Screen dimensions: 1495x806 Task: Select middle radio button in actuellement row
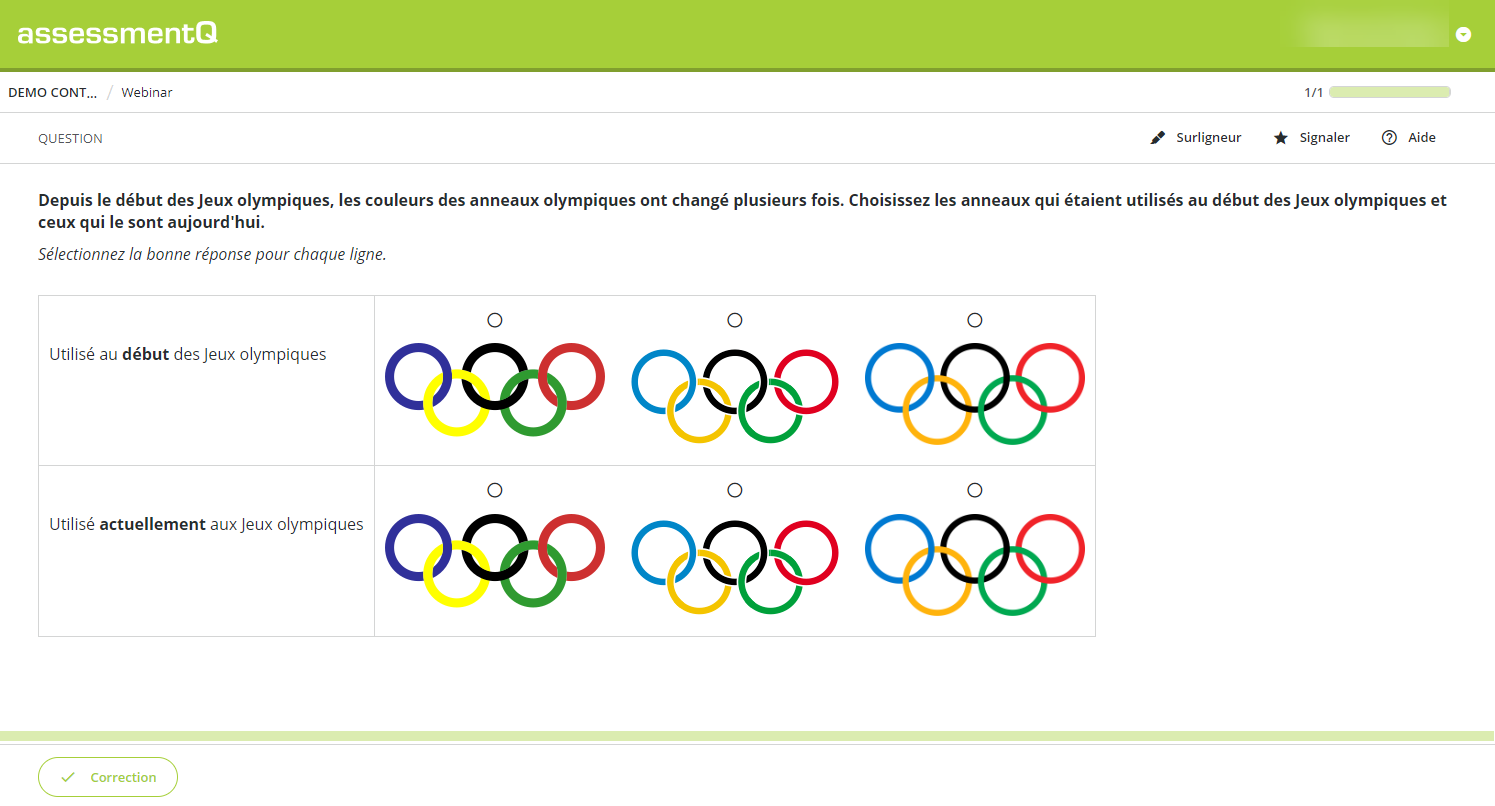[735, 490]
